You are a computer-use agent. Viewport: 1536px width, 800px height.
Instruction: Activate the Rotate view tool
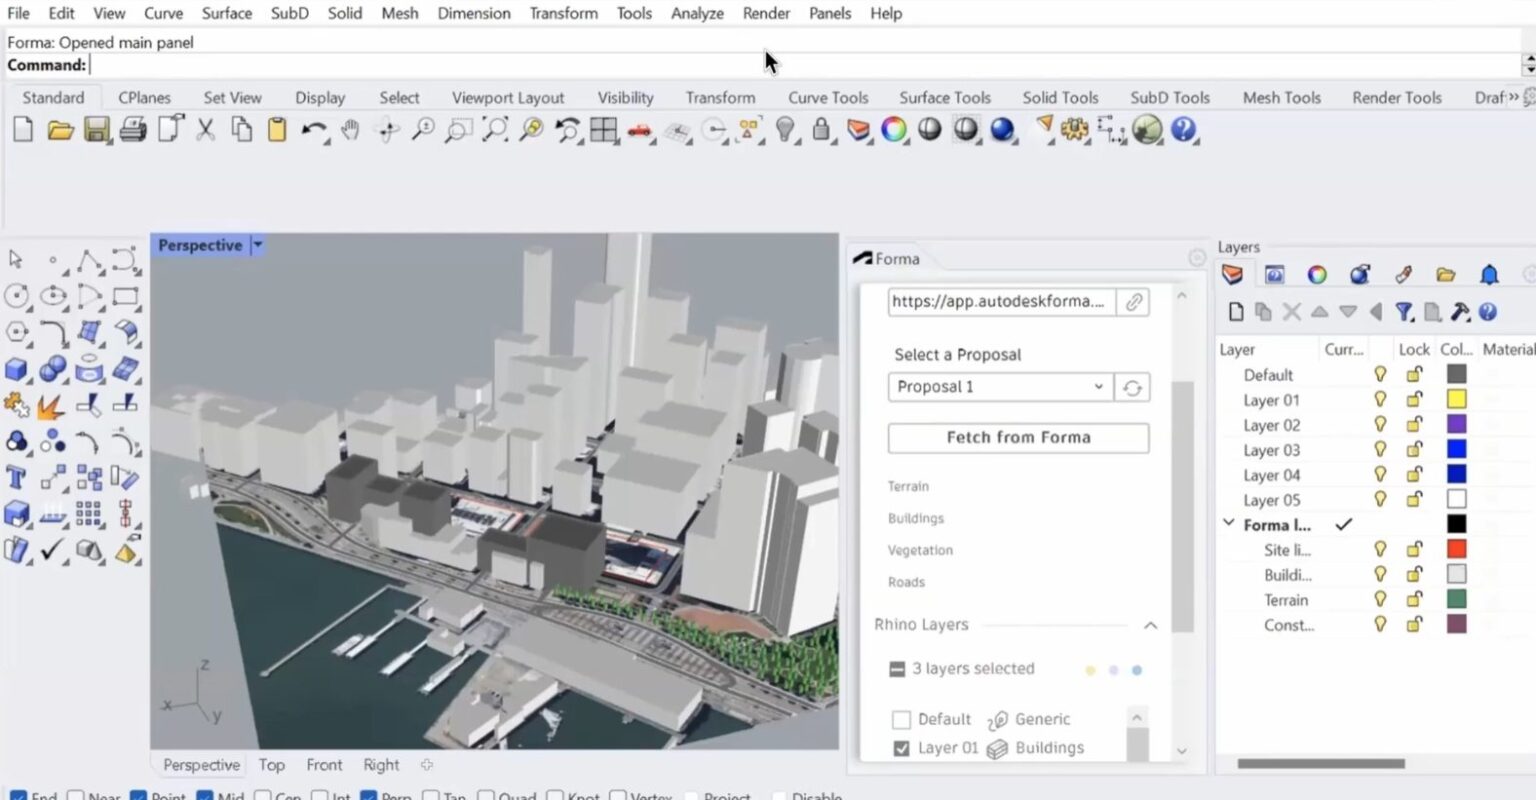[387, 130]
